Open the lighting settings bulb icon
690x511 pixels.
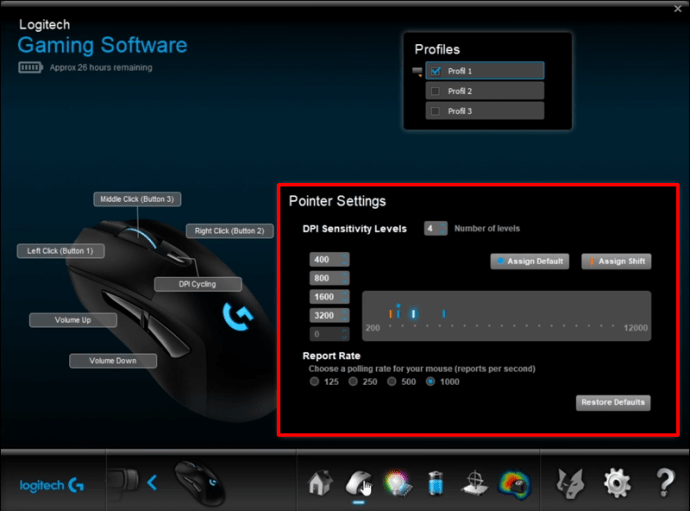(x=398, y=483)
